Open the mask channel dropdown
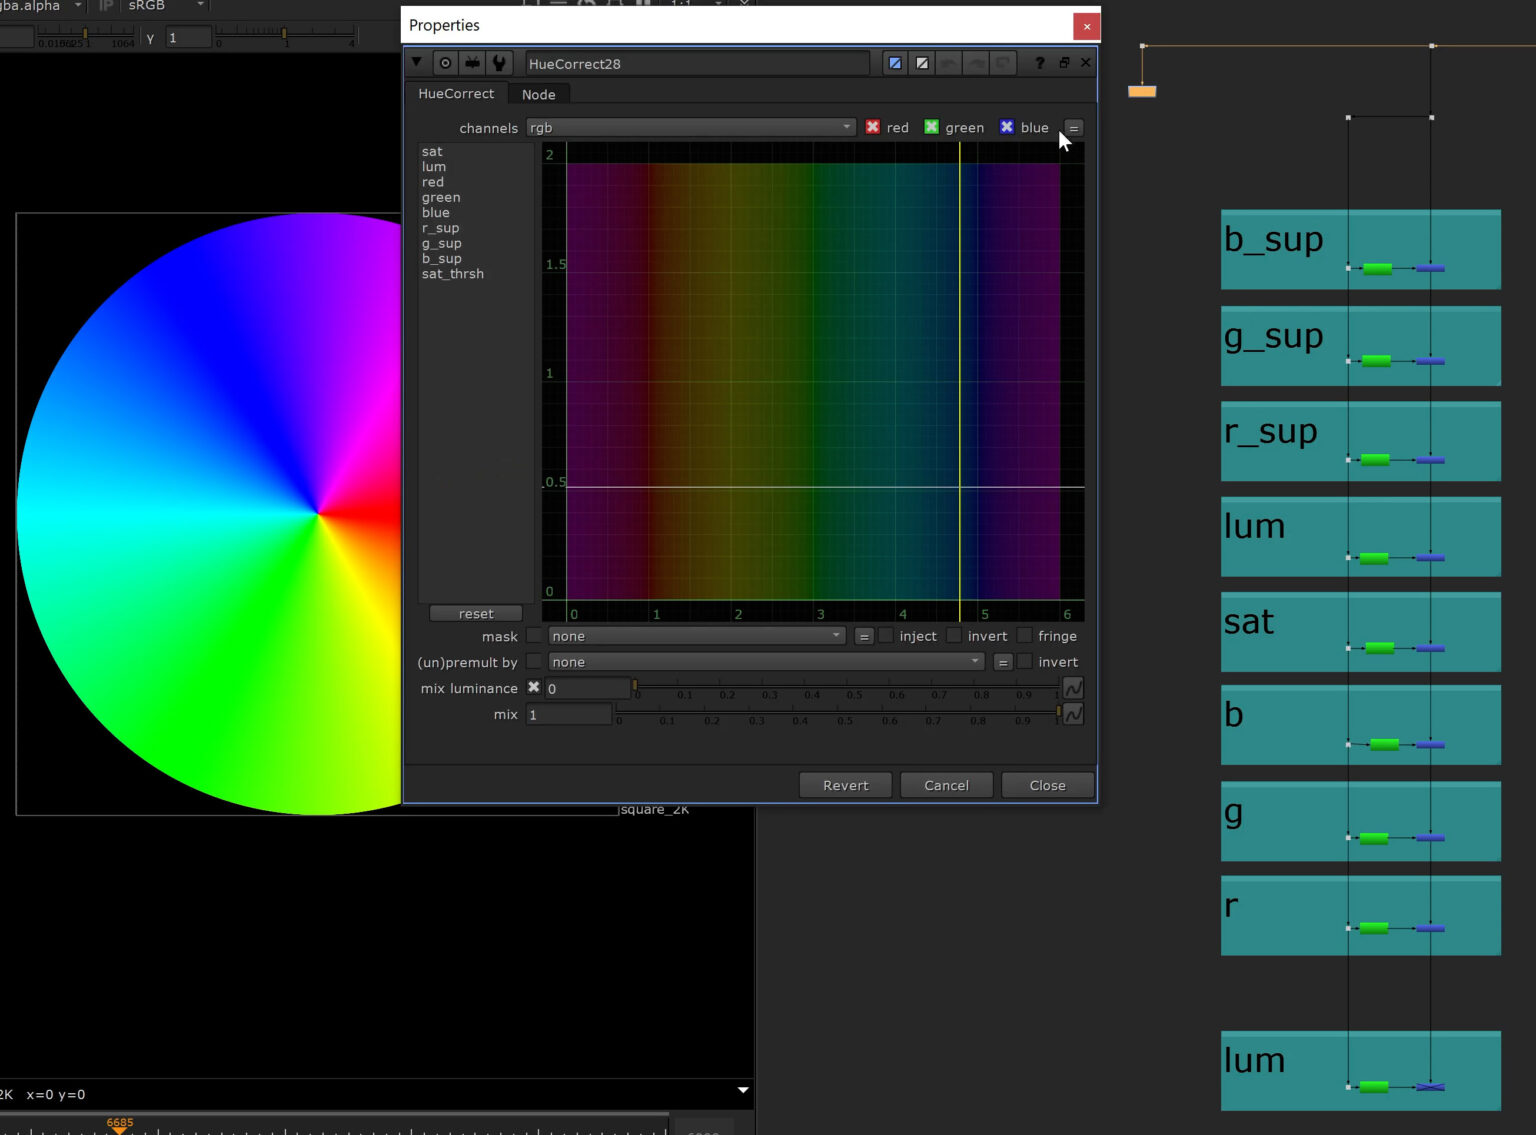This screenshot has height=1135, width=1536. [696, 636]
